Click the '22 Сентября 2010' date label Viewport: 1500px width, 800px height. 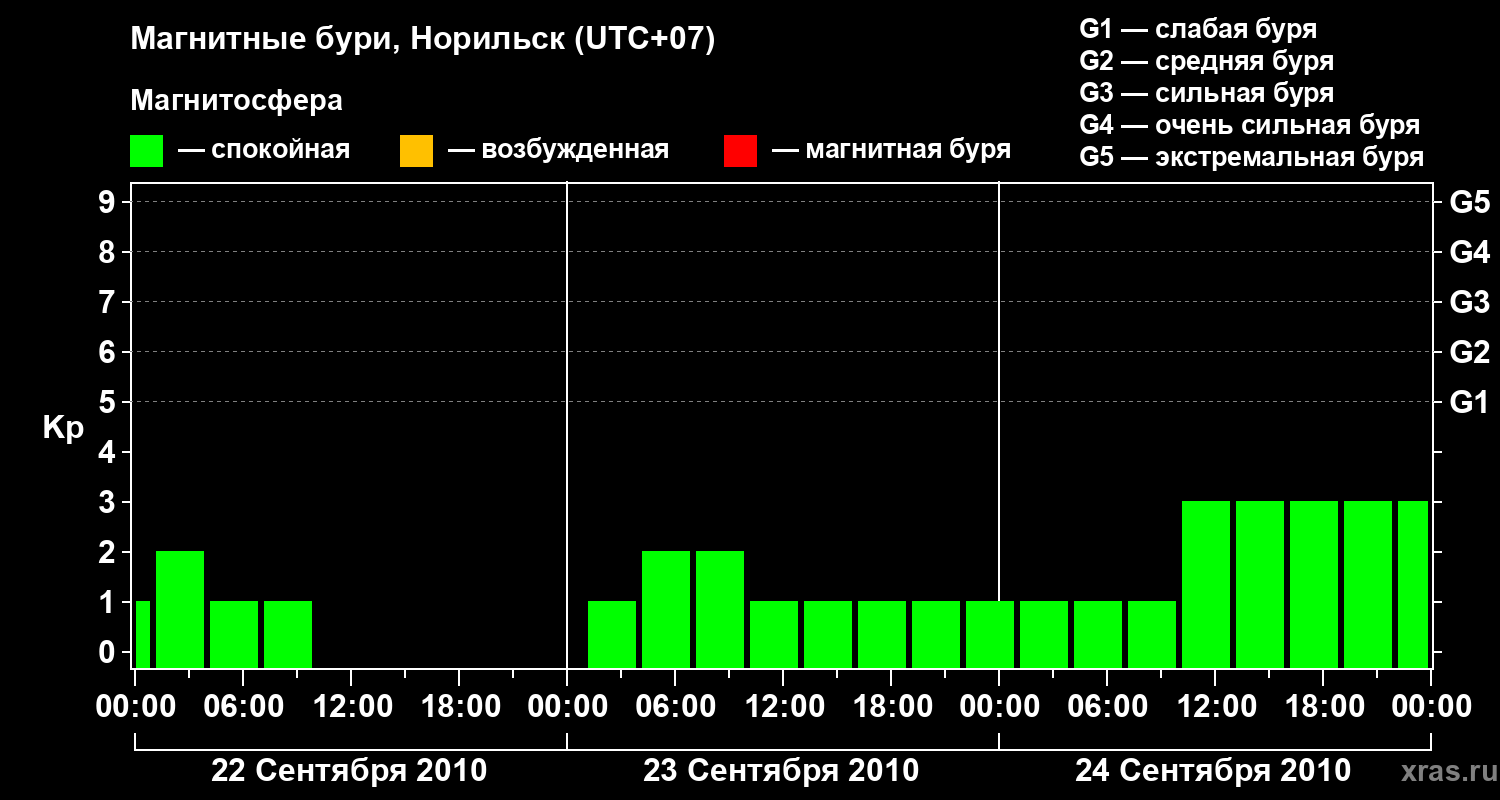[349, 771]
